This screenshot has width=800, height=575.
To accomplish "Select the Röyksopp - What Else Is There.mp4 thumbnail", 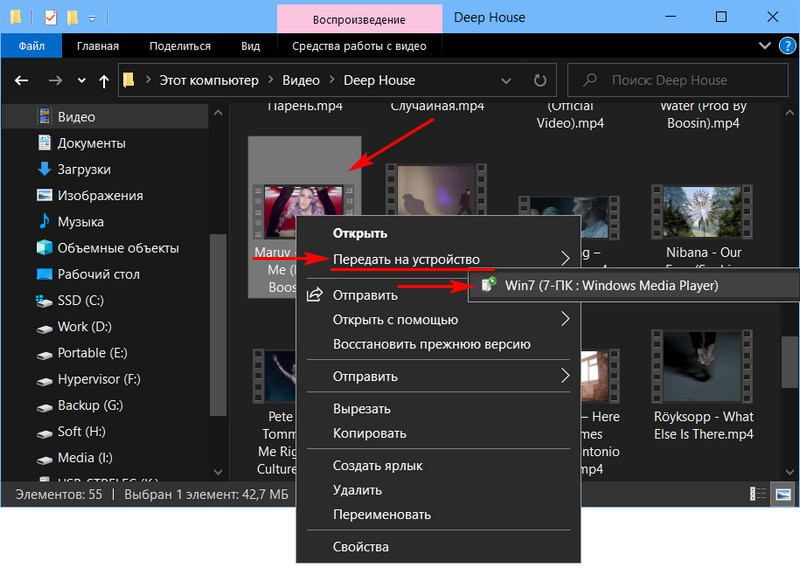I will point(702,366).
